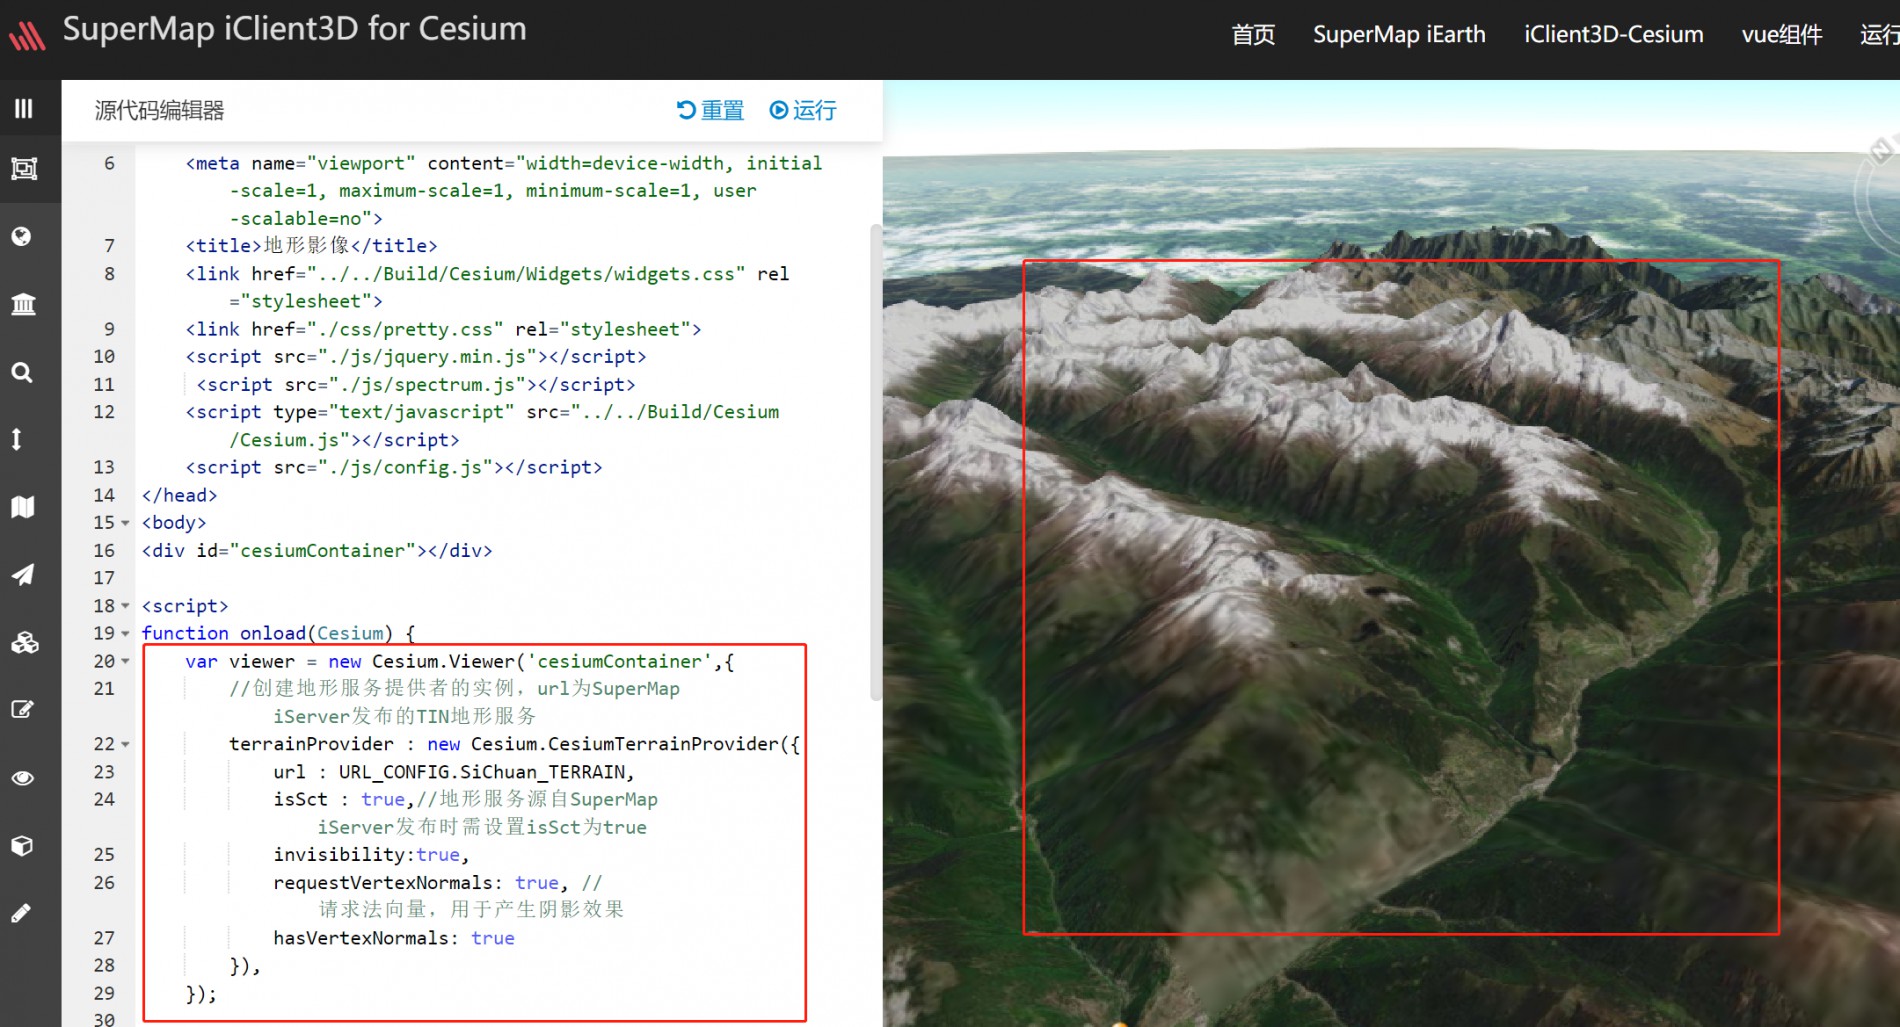The image size is (1900, 1027).
Task: Collapse the body tag on line 15
Action: pos(125,523)
